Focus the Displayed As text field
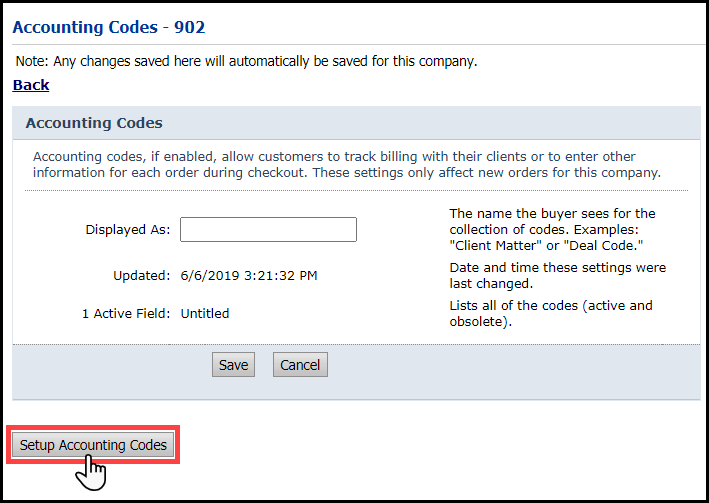Viewport: 709px width, 503px height. [268, 229]
